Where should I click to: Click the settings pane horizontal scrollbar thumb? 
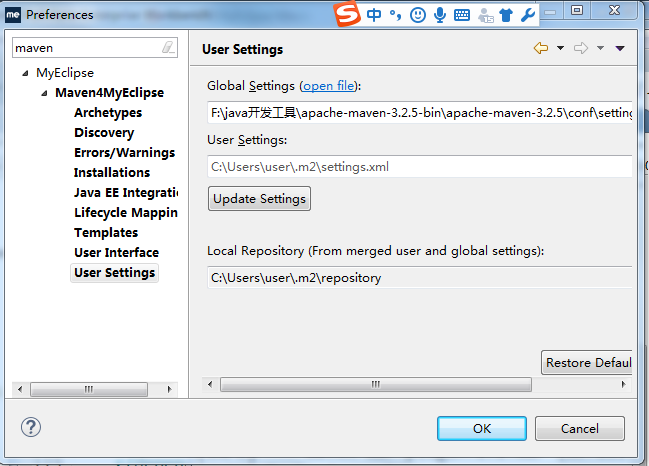tap(376, 384)
